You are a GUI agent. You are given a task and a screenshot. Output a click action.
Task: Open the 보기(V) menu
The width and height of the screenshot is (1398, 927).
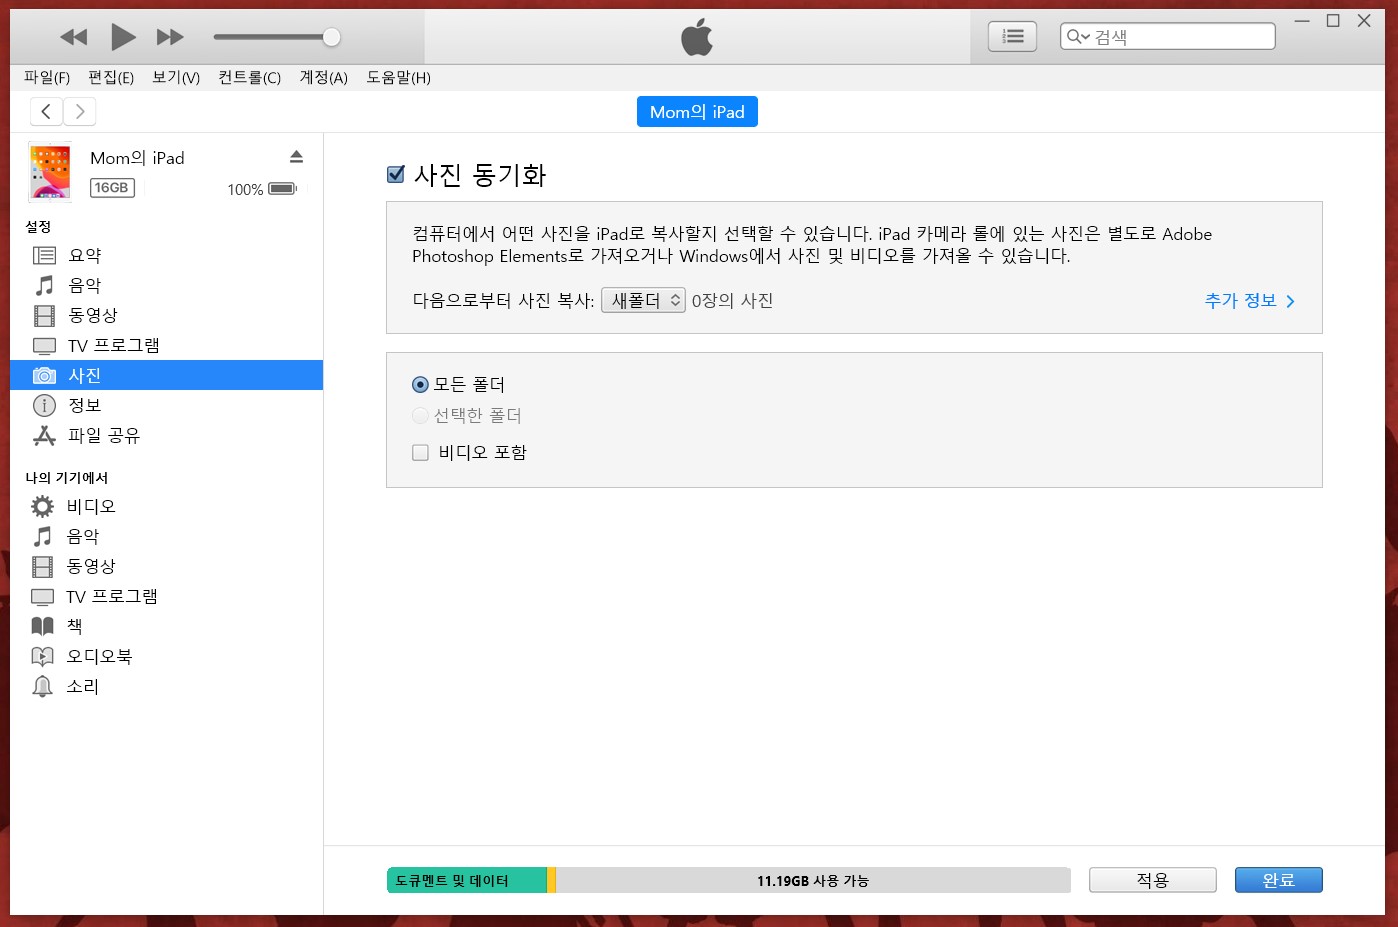(176, 77)
